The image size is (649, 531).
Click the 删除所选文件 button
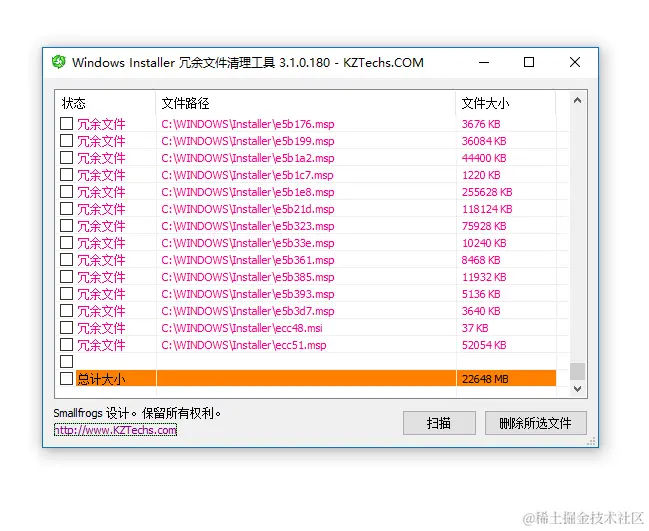pos(536,423)
